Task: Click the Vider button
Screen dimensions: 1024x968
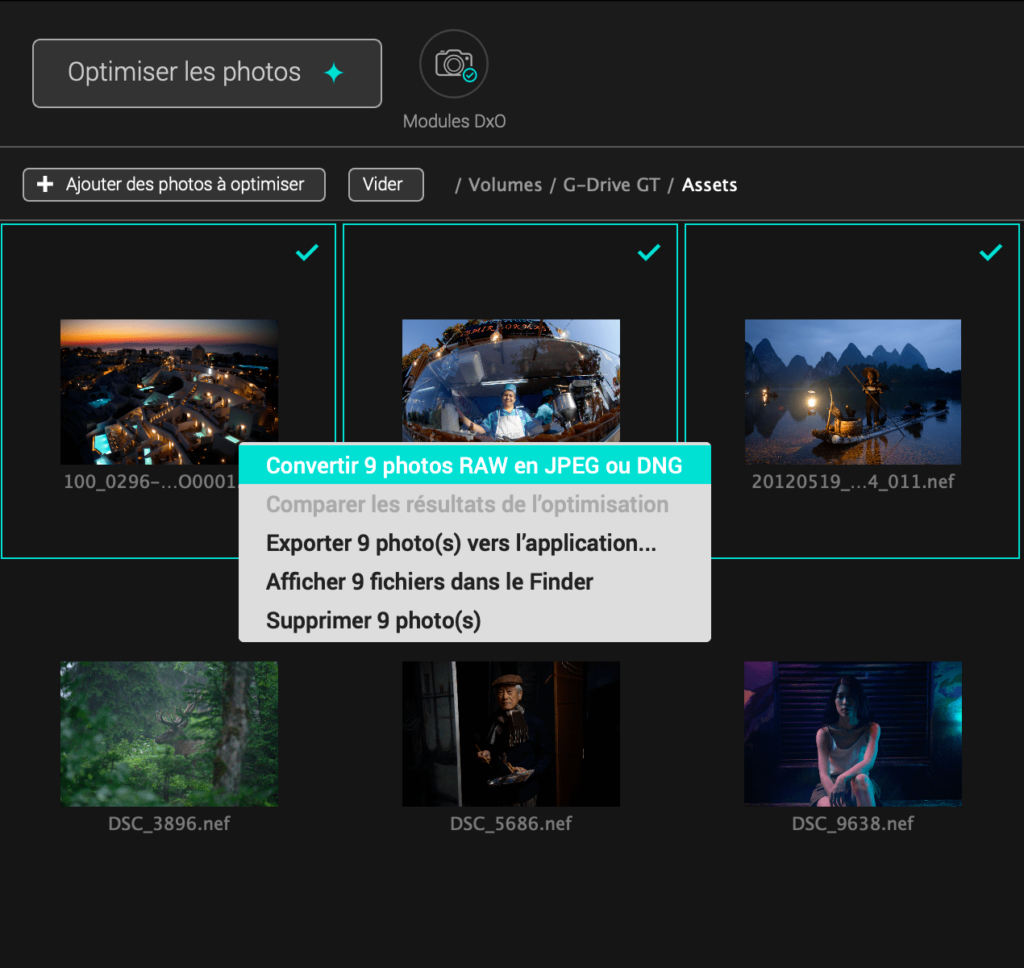Action: [x=386, y=185]
